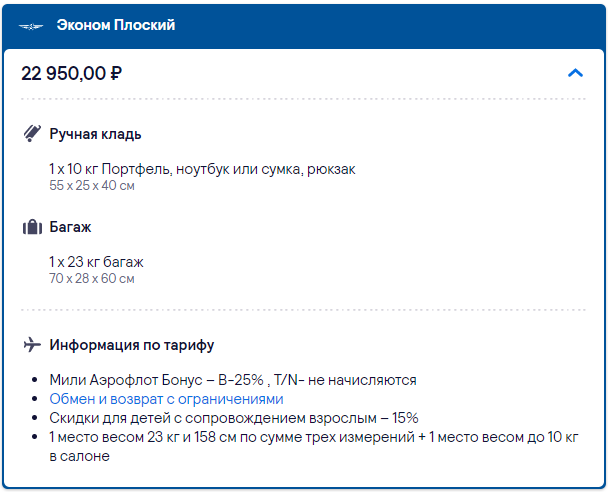608x492 pixels.
Task: Click the в салоне text line
Action: click(x=79, y=456)
